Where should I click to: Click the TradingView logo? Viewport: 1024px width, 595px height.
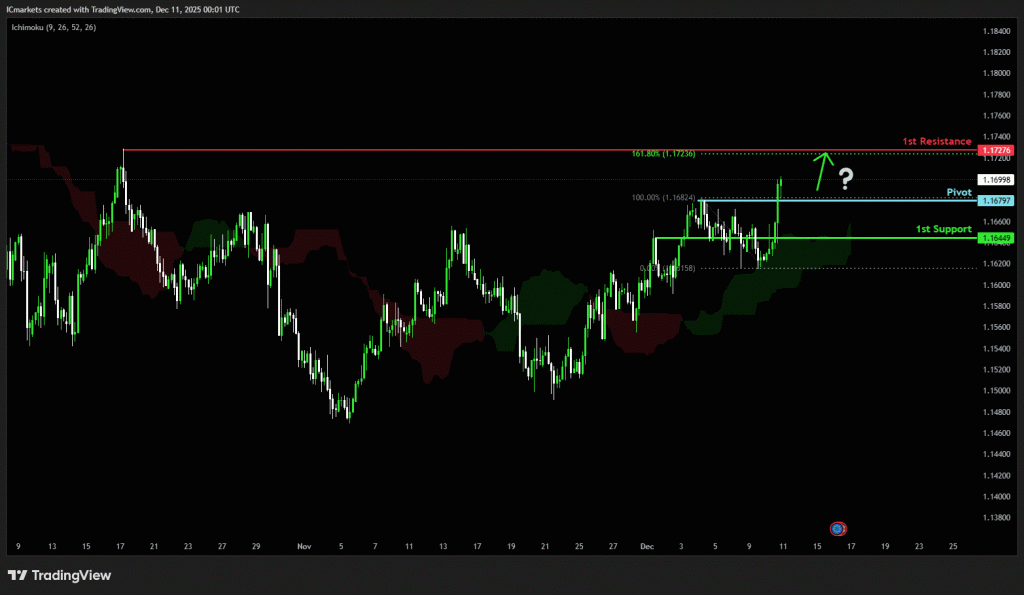tap(59, 575)
